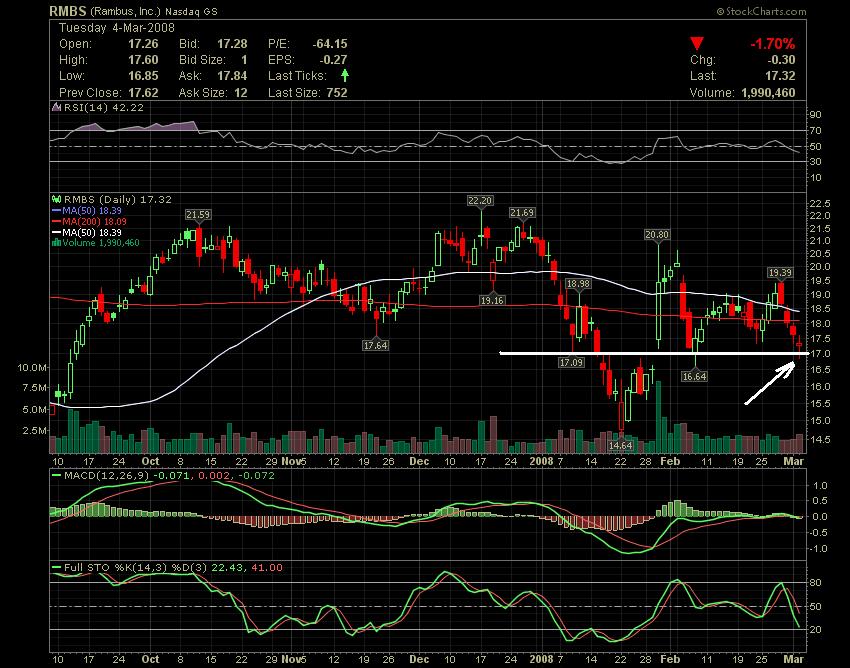The image size is (850, 668).
Task: Click the -1.0 label on MACD axis
Action: 818,549
